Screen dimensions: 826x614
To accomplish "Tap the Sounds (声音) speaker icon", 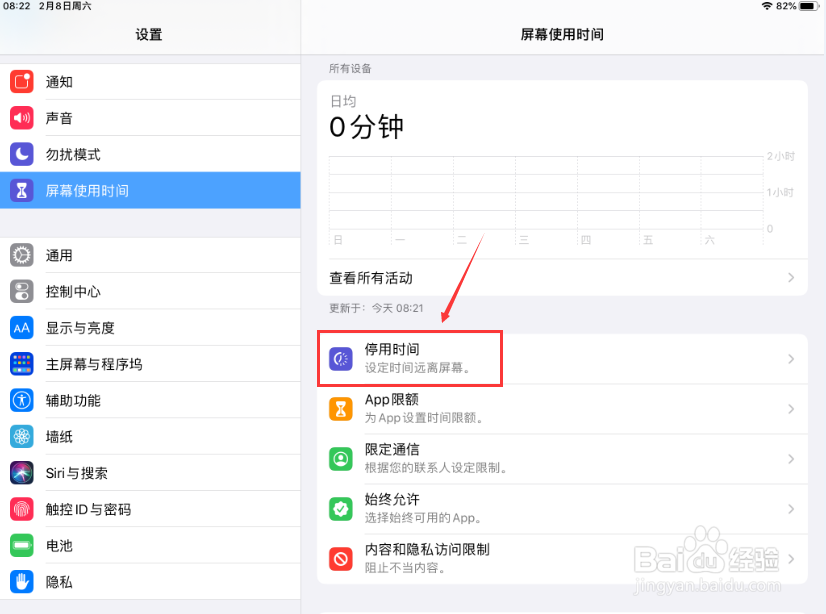I will (22, 118).
